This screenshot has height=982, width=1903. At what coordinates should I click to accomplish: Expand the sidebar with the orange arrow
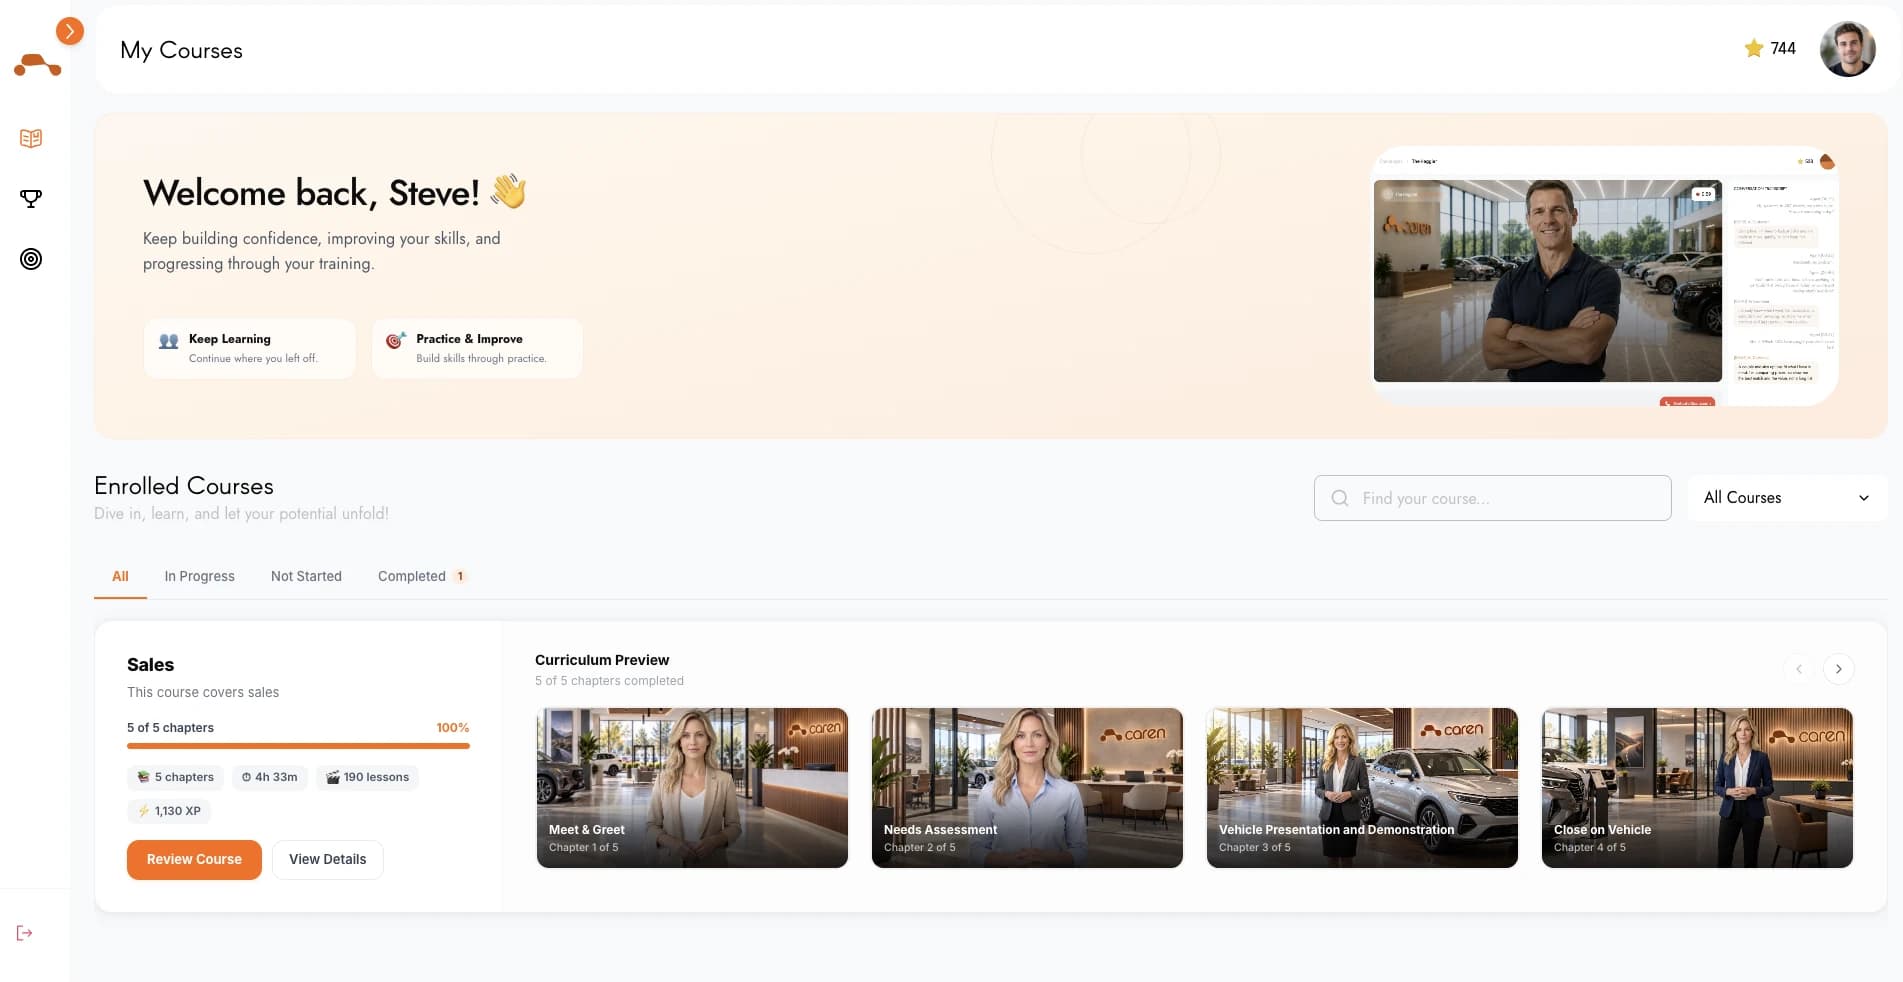(x=69, y=31)
